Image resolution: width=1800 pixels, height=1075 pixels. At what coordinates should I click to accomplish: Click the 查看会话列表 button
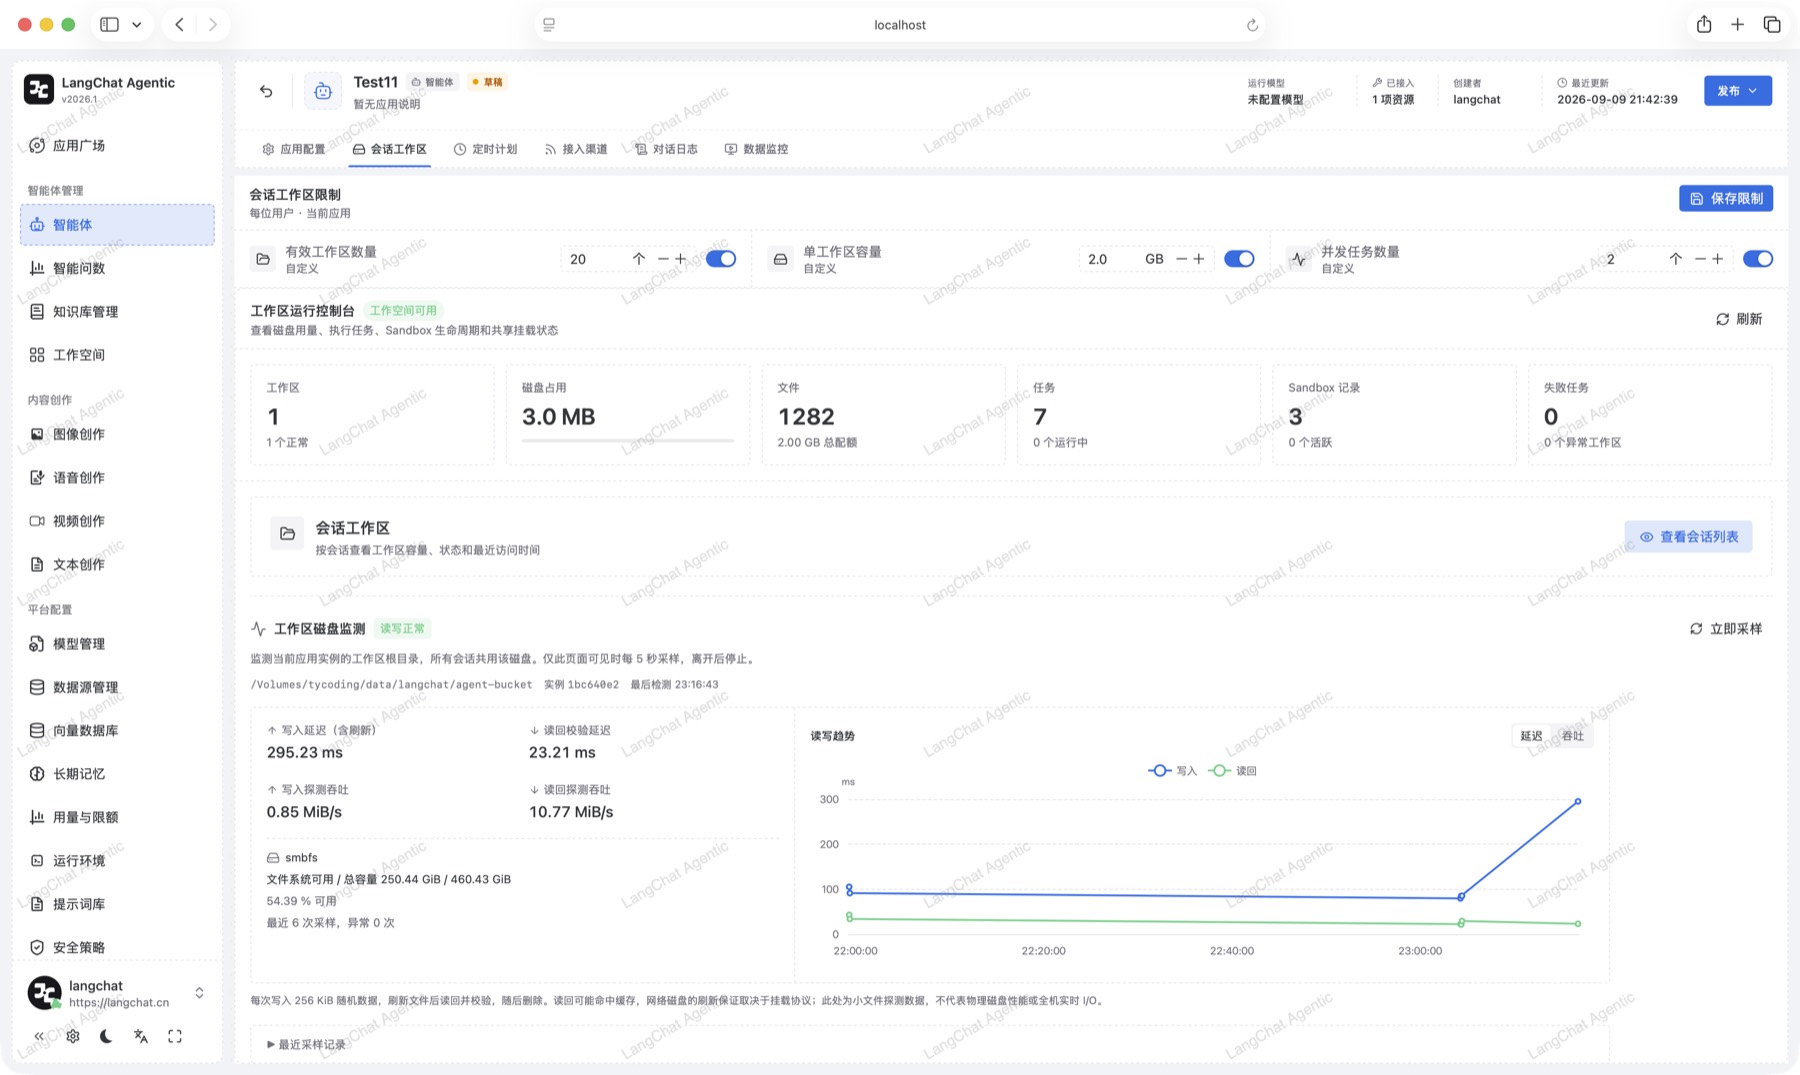pos(1688,537)
